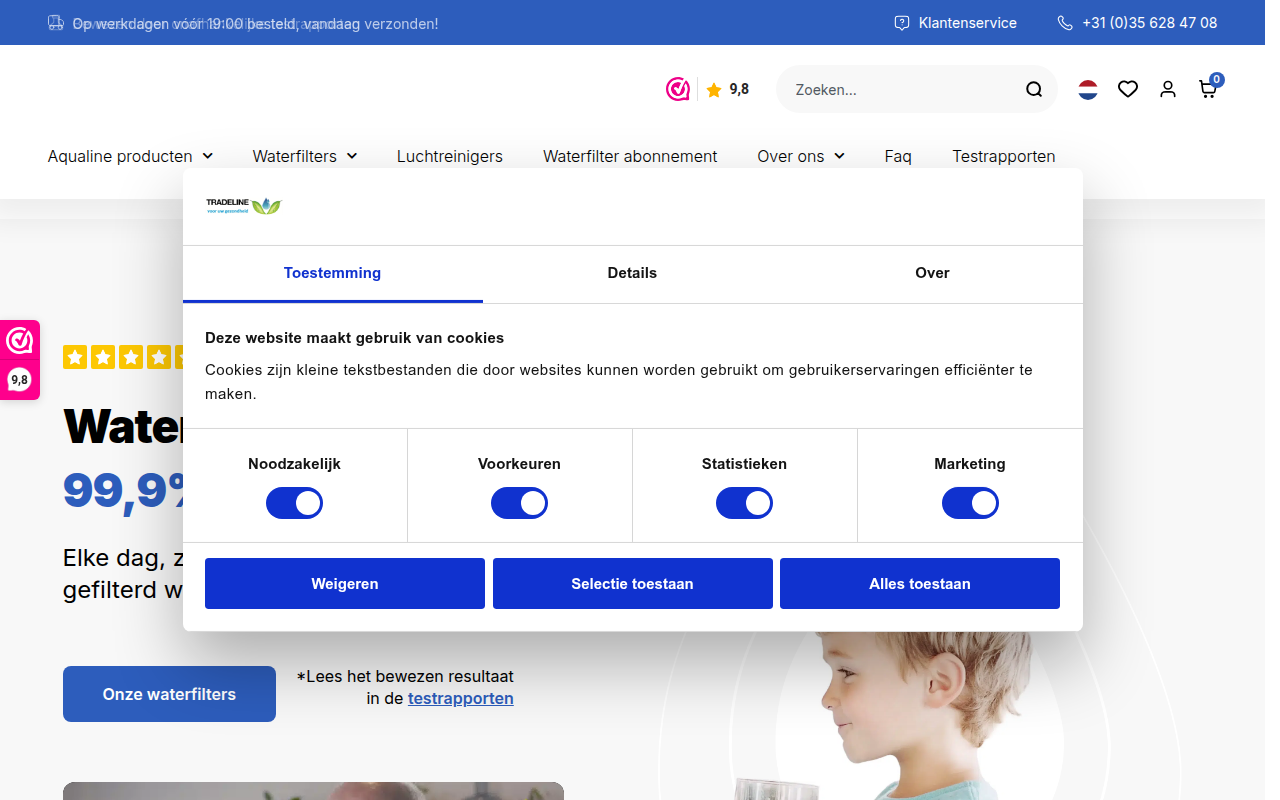Open the Waterfilter abonnement menu item
The image size is (1280, 800).
pos(630,156)
